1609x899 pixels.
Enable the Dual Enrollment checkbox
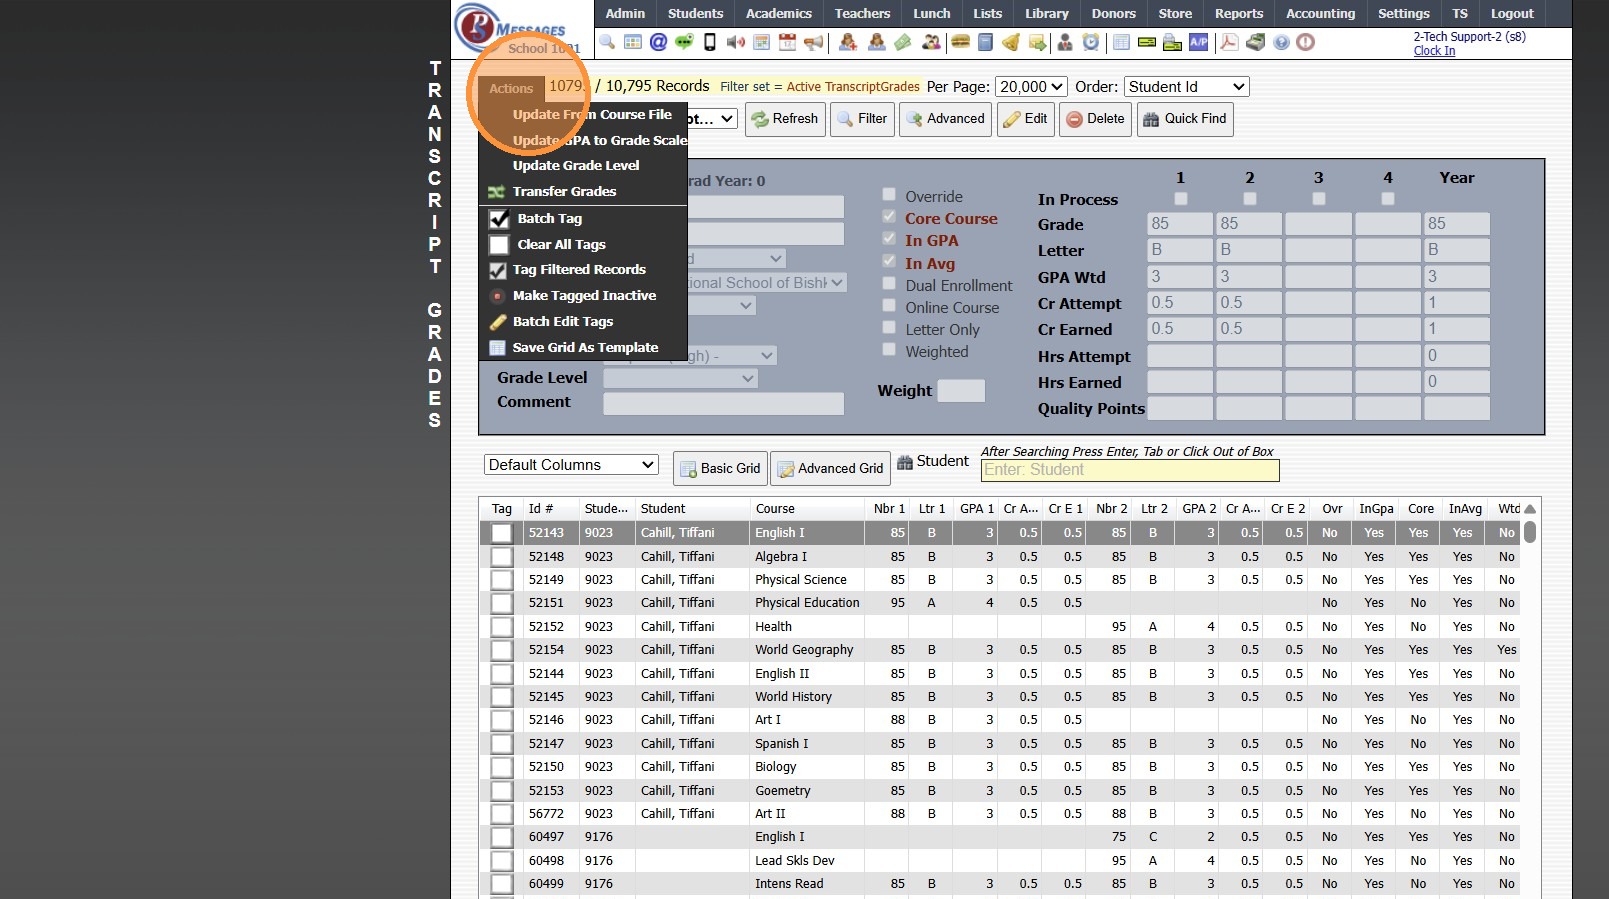click(889, 284)
